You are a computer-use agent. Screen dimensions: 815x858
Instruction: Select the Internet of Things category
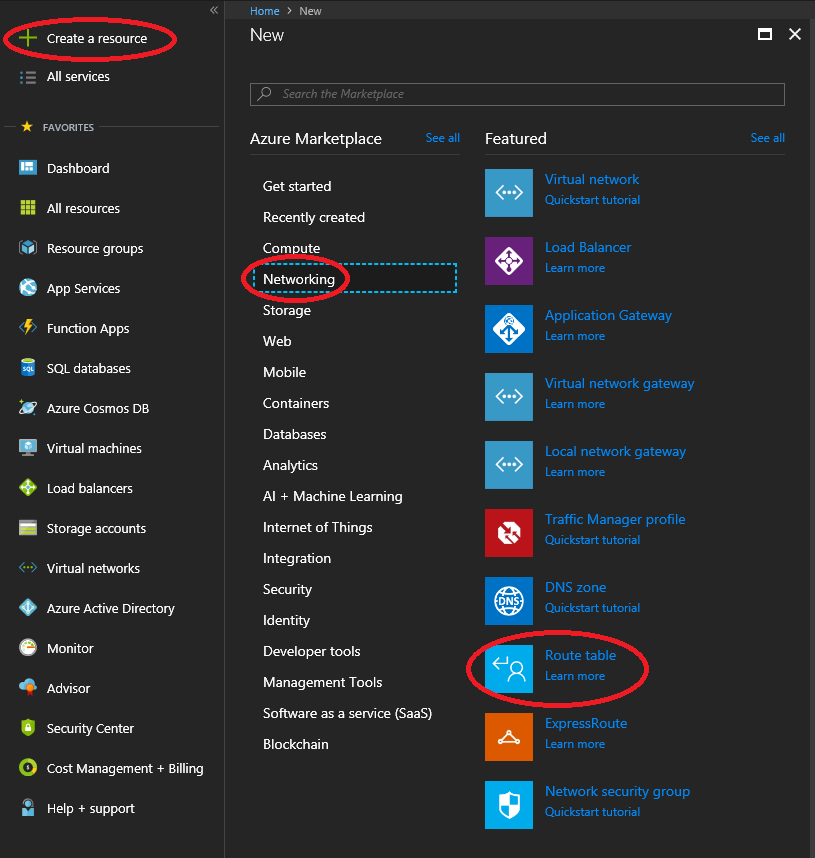click(317, 527)
